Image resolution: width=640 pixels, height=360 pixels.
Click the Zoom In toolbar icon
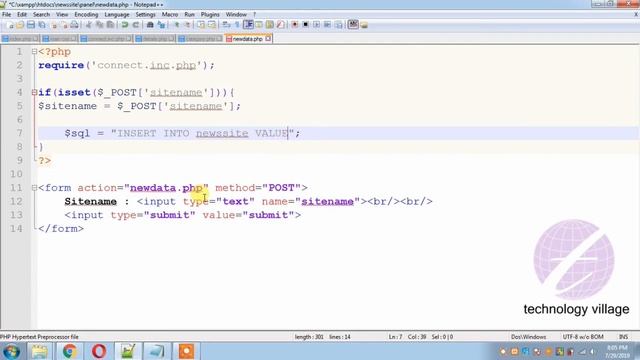(177, 25)
